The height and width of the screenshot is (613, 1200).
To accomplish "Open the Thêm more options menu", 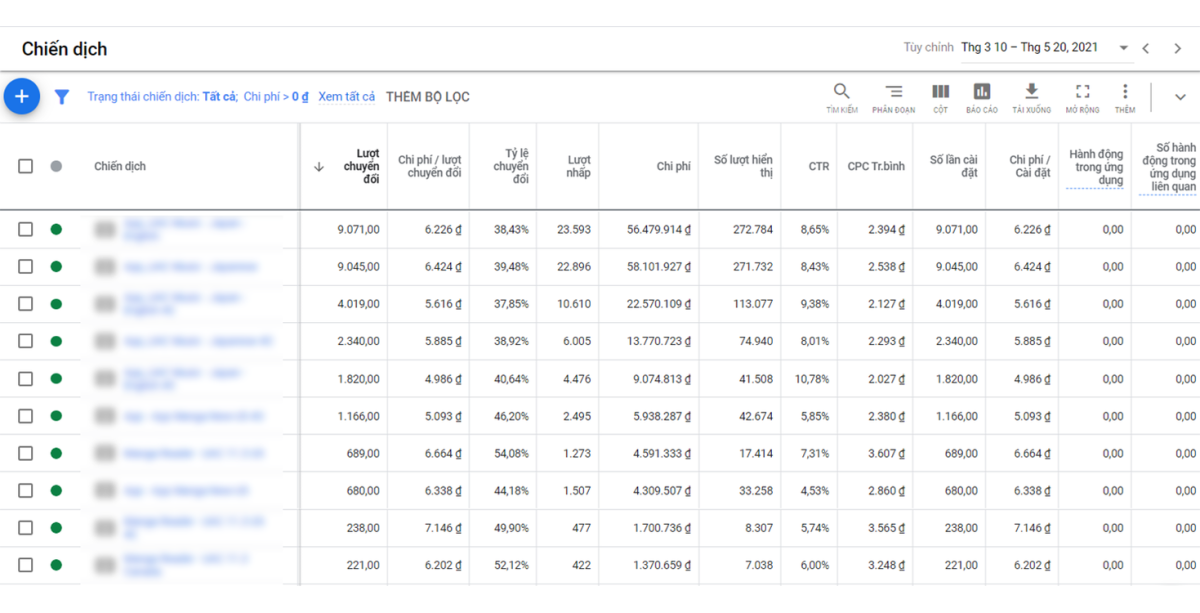I will point(1125,97).
